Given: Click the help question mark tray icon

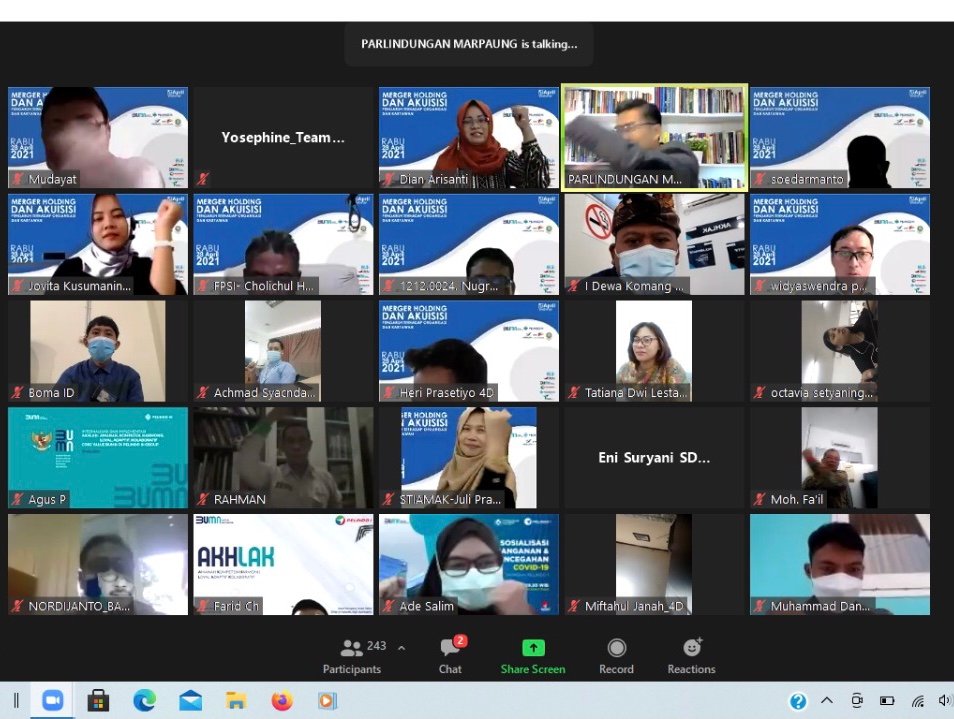Looking at the screenshot, I should (798, 701).
